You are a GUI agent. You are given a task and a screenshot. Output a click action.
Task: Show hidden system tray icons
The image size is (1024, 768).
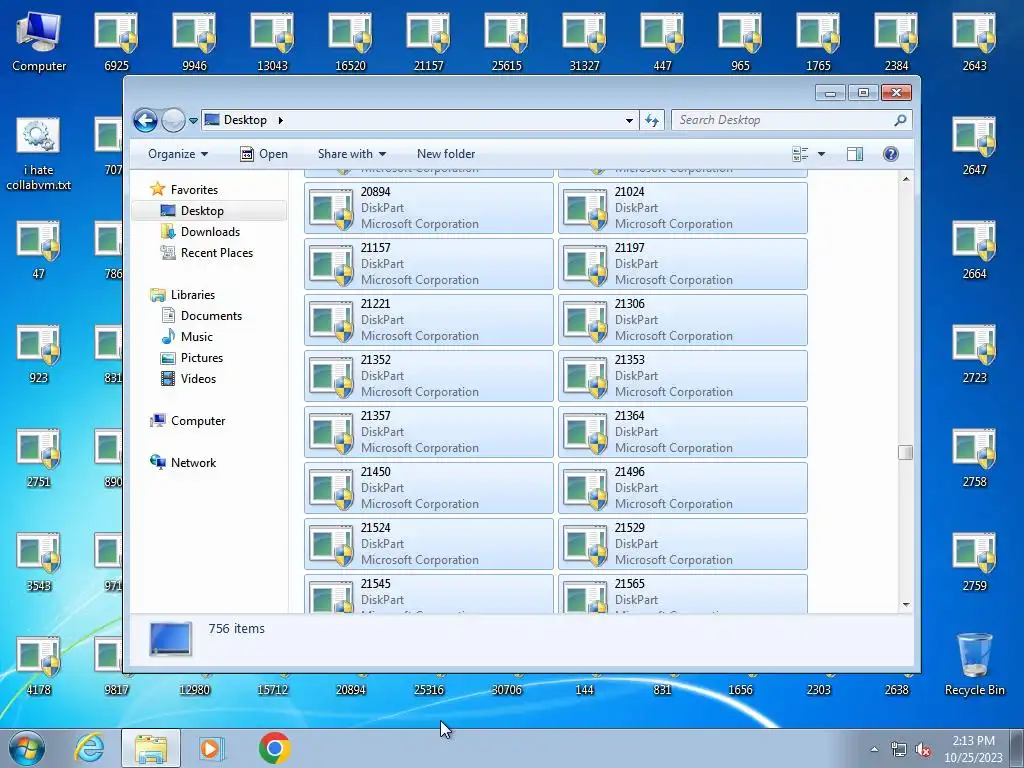coord(874,749)
